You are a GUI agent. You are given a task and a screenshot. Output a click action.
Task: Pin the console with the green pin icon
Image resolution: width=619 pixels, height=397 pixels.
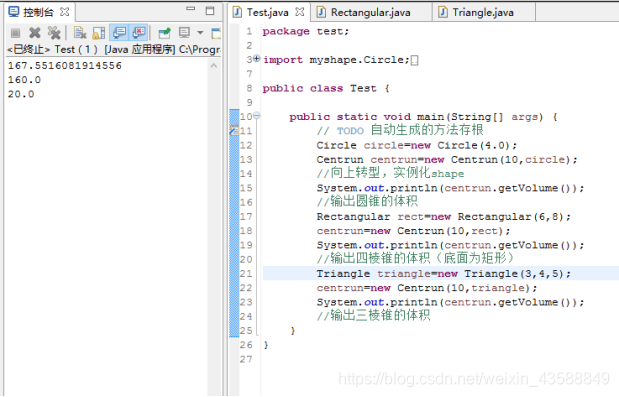(164, 33)
